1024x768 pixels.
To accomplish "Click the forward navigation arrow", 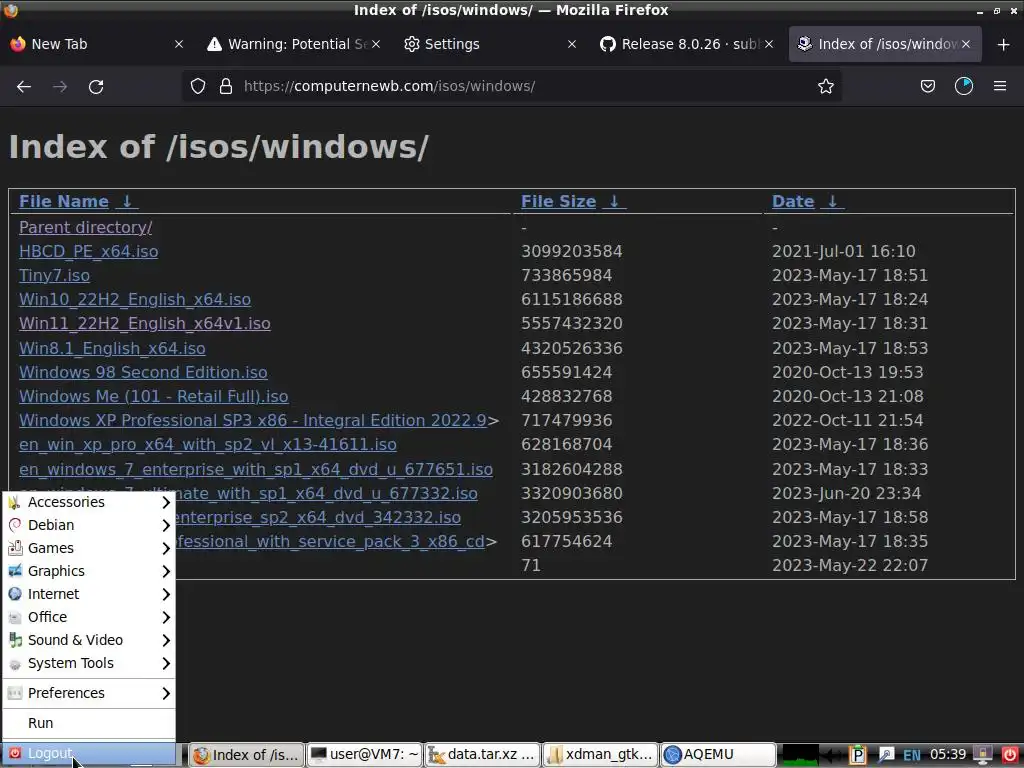I will tap(60, 86).
